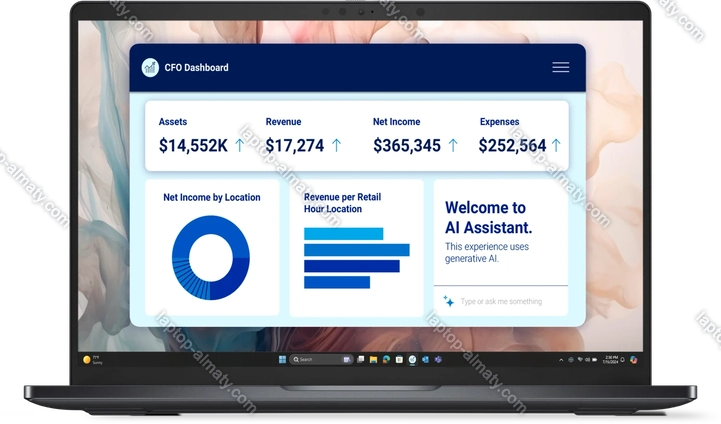
Task: Open the Windows Start menu
Action: pos(282,359)
